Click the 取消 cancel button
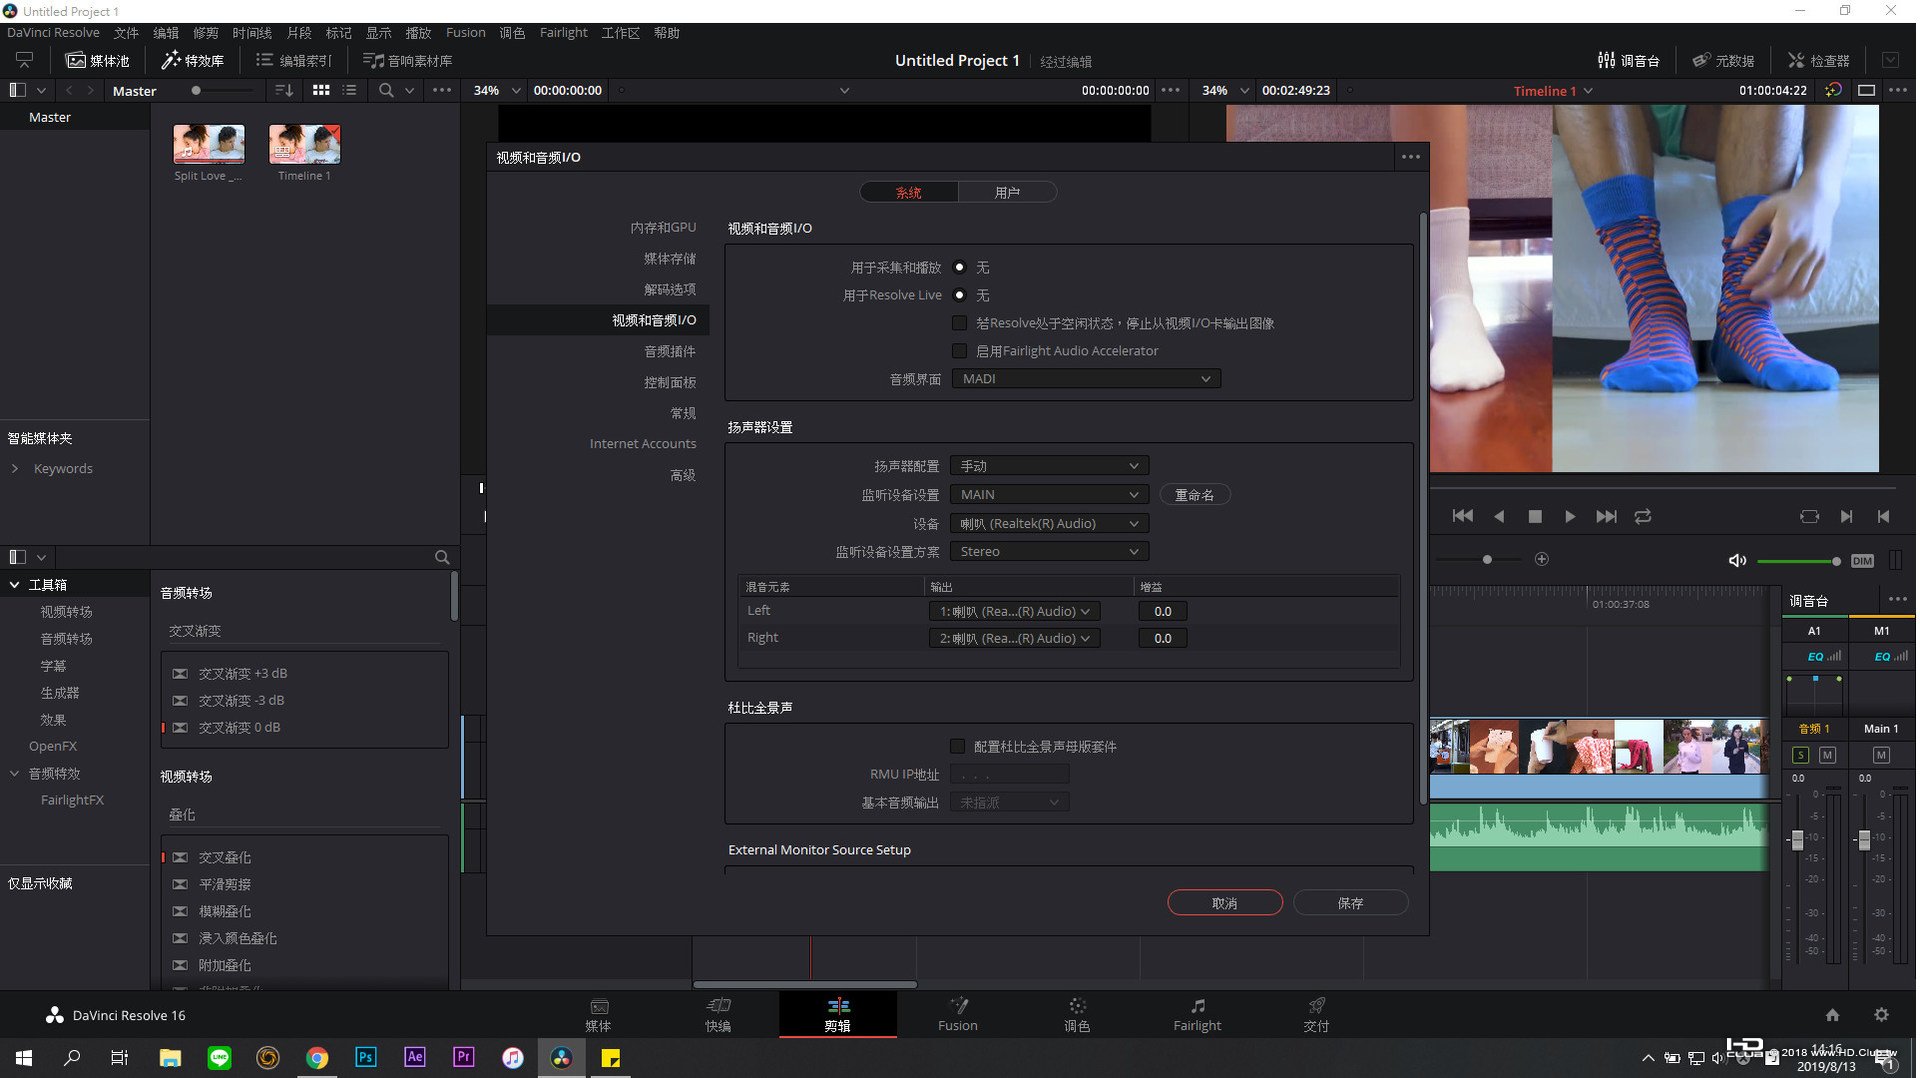 click(1225, 903)
